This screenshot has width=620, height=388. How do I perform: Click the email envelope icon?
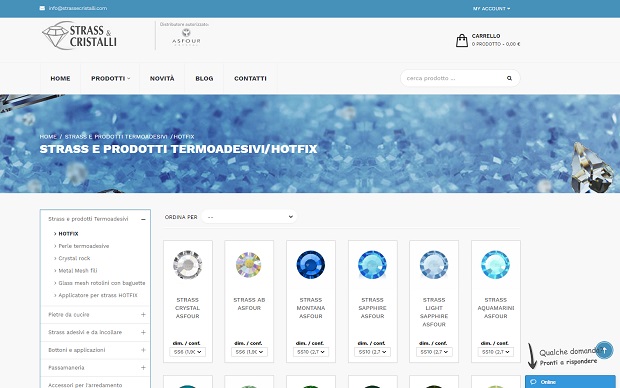[x=42, y=8]
